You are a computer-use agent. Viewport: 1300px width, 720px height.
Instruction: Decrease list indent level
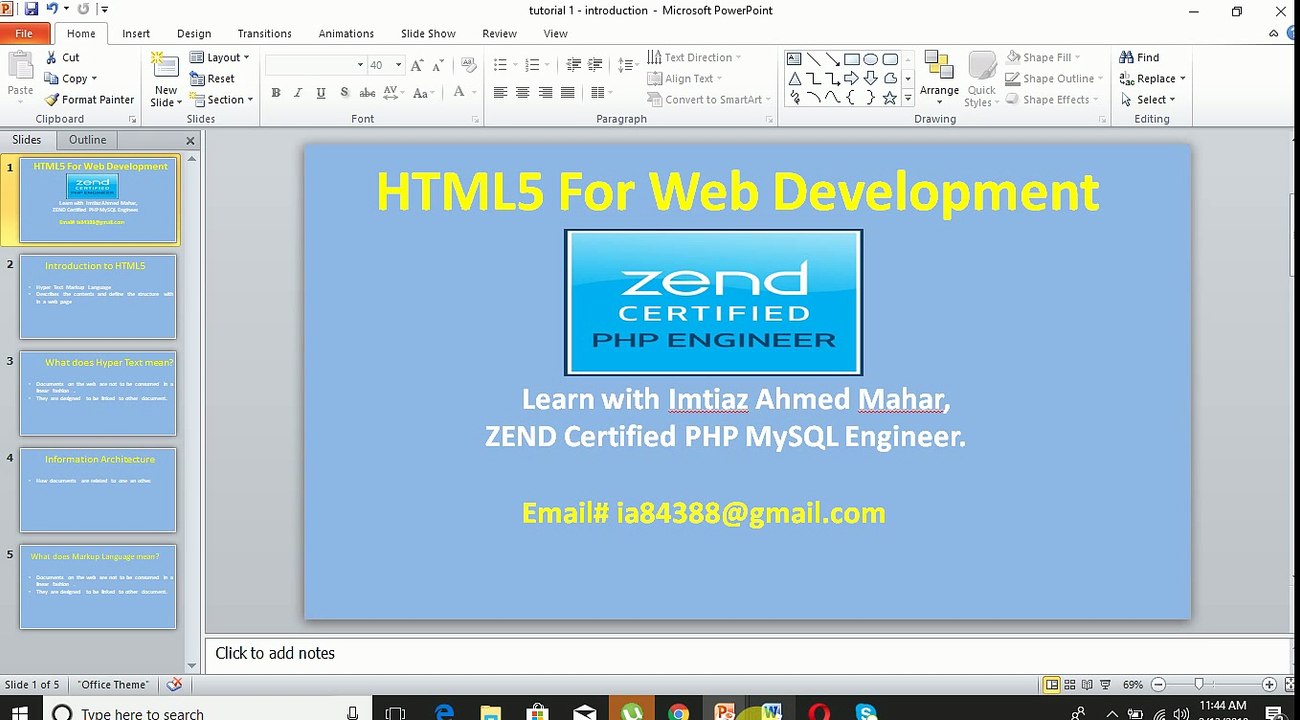tap(574, 65)
